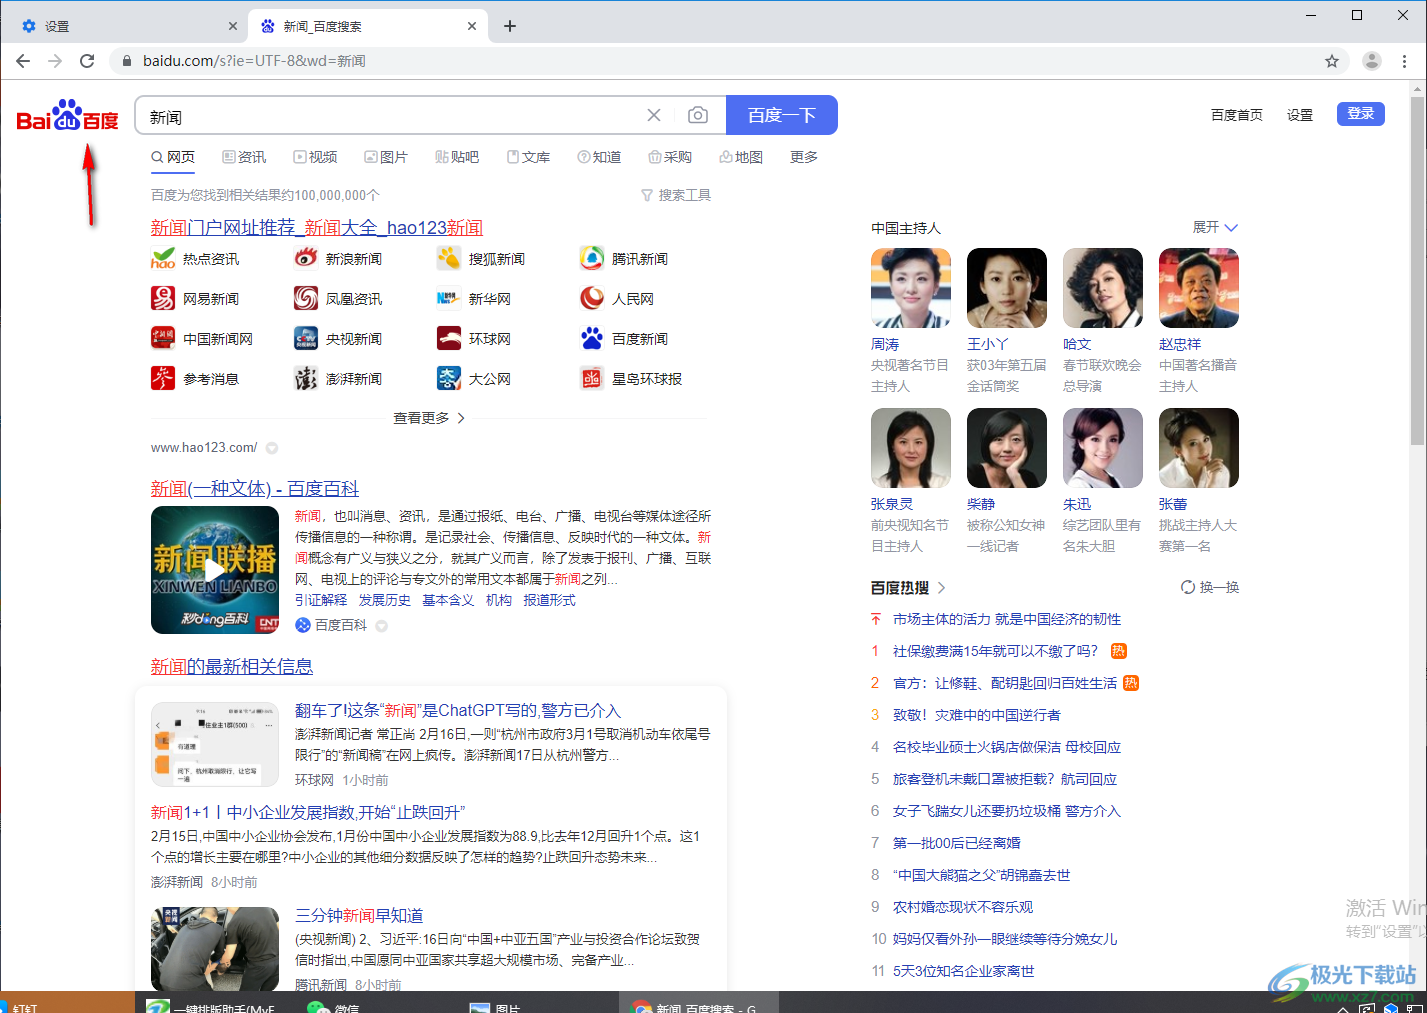
Task: Open ChatGPT 新闻 翻车了 article
Action: [x=458, y=710]
